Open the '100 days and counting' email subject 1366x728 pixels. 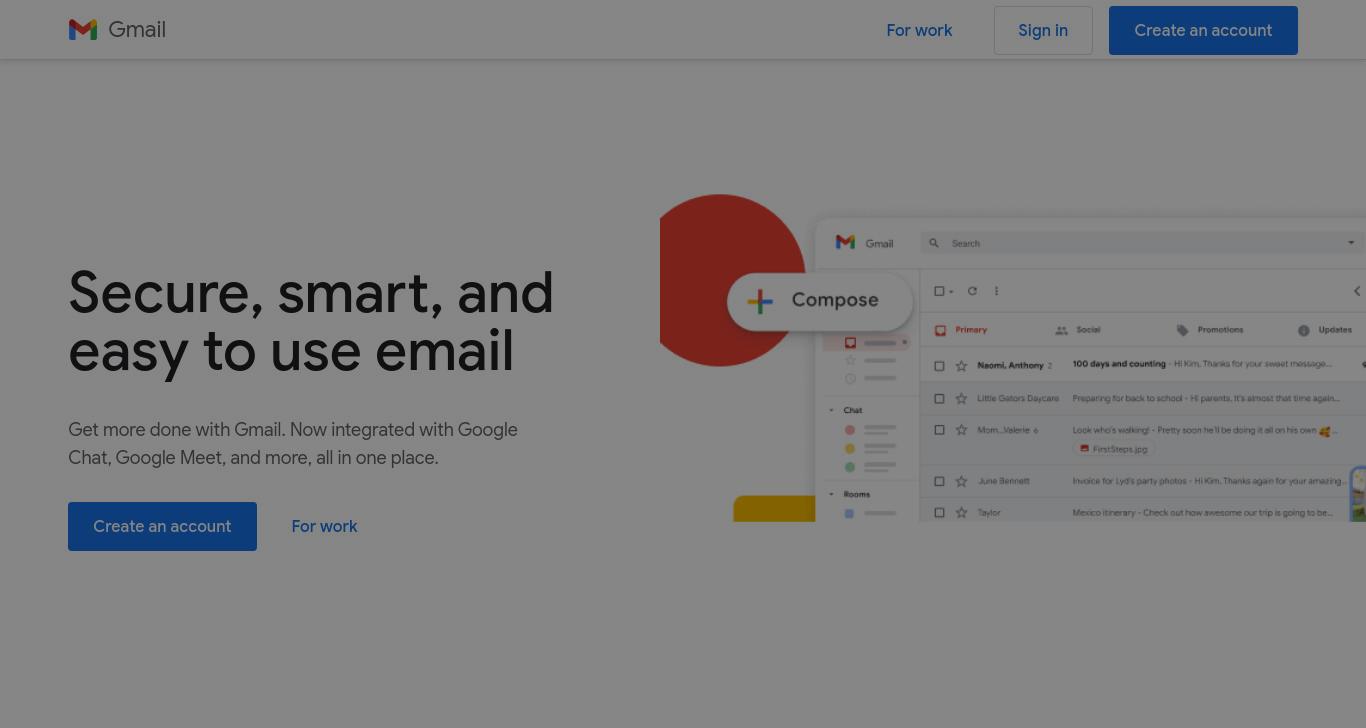(1119, 364)
